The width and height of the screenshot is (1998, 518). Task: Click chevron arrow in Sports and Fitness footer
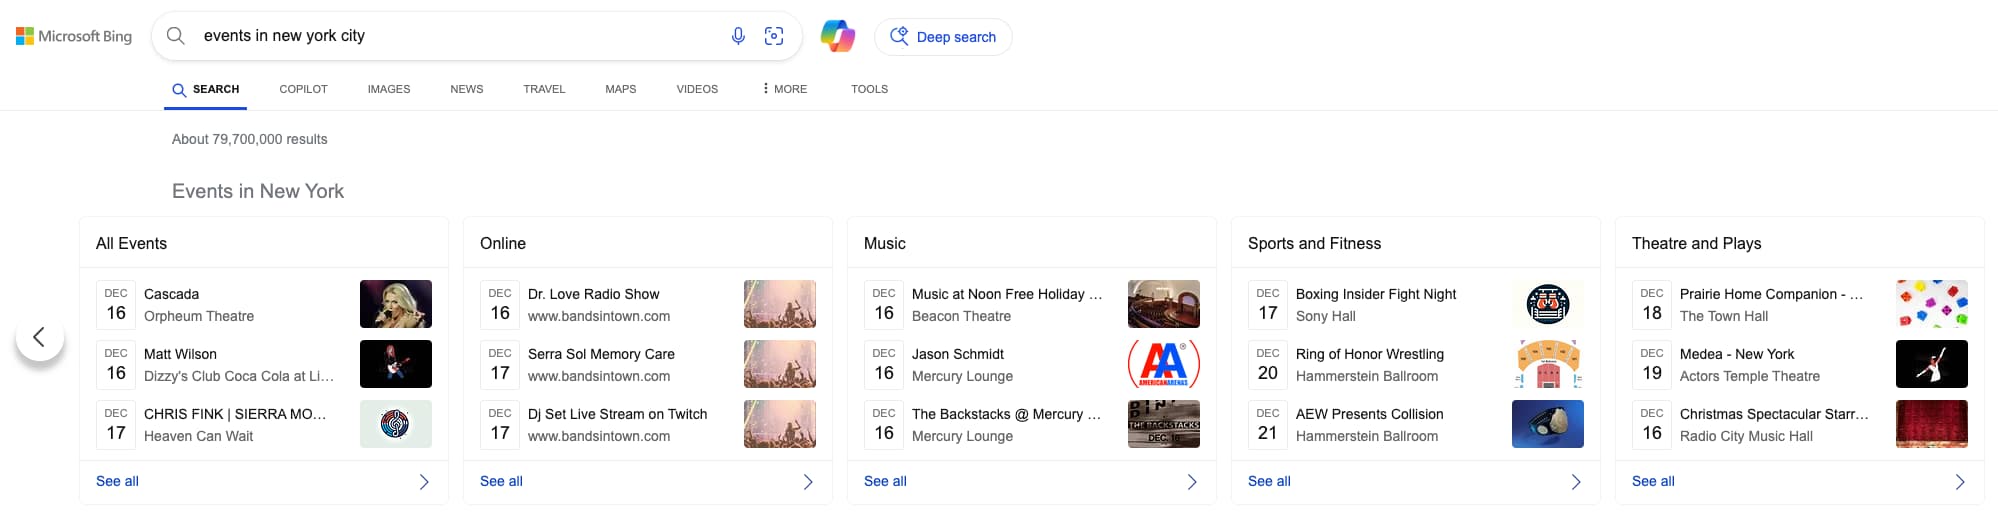coord(1576,482)
